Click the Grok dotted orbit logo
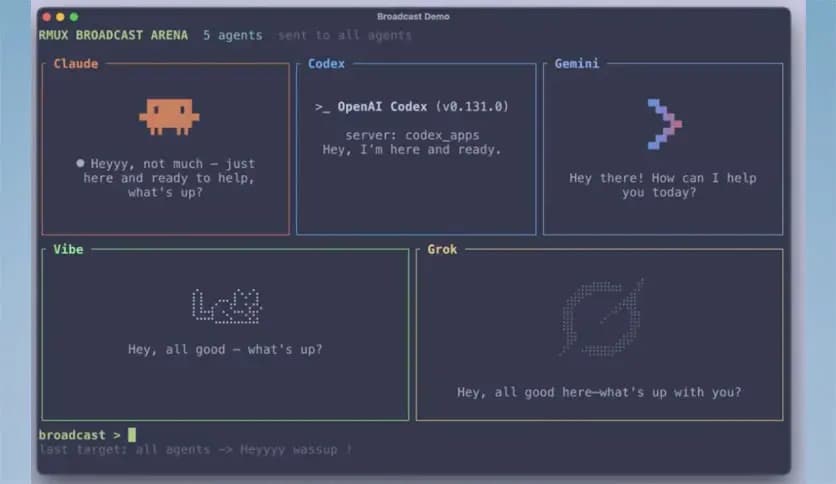 point(601,317)
